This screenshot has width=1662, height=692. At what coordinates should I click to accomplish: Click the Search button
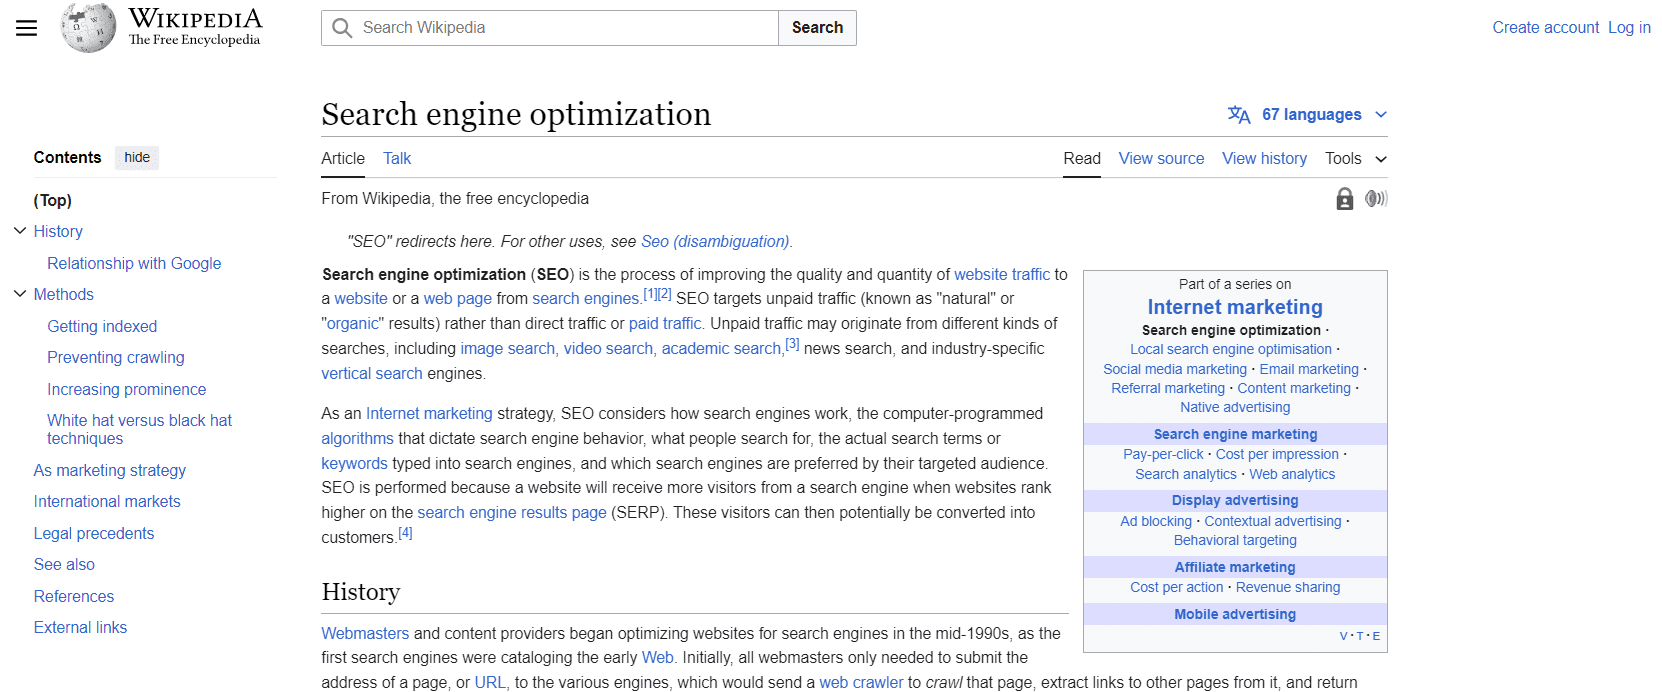pyautogui.click(x=817, y=28)
